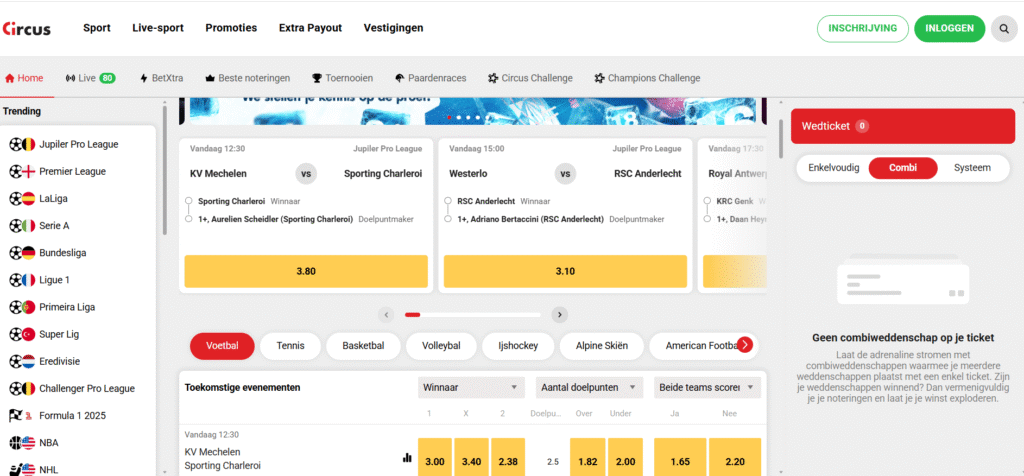The image size is (1024, 476).
Task: Open statistics chart icon for KV Mechelen match
Action: [x=407, y=458]
